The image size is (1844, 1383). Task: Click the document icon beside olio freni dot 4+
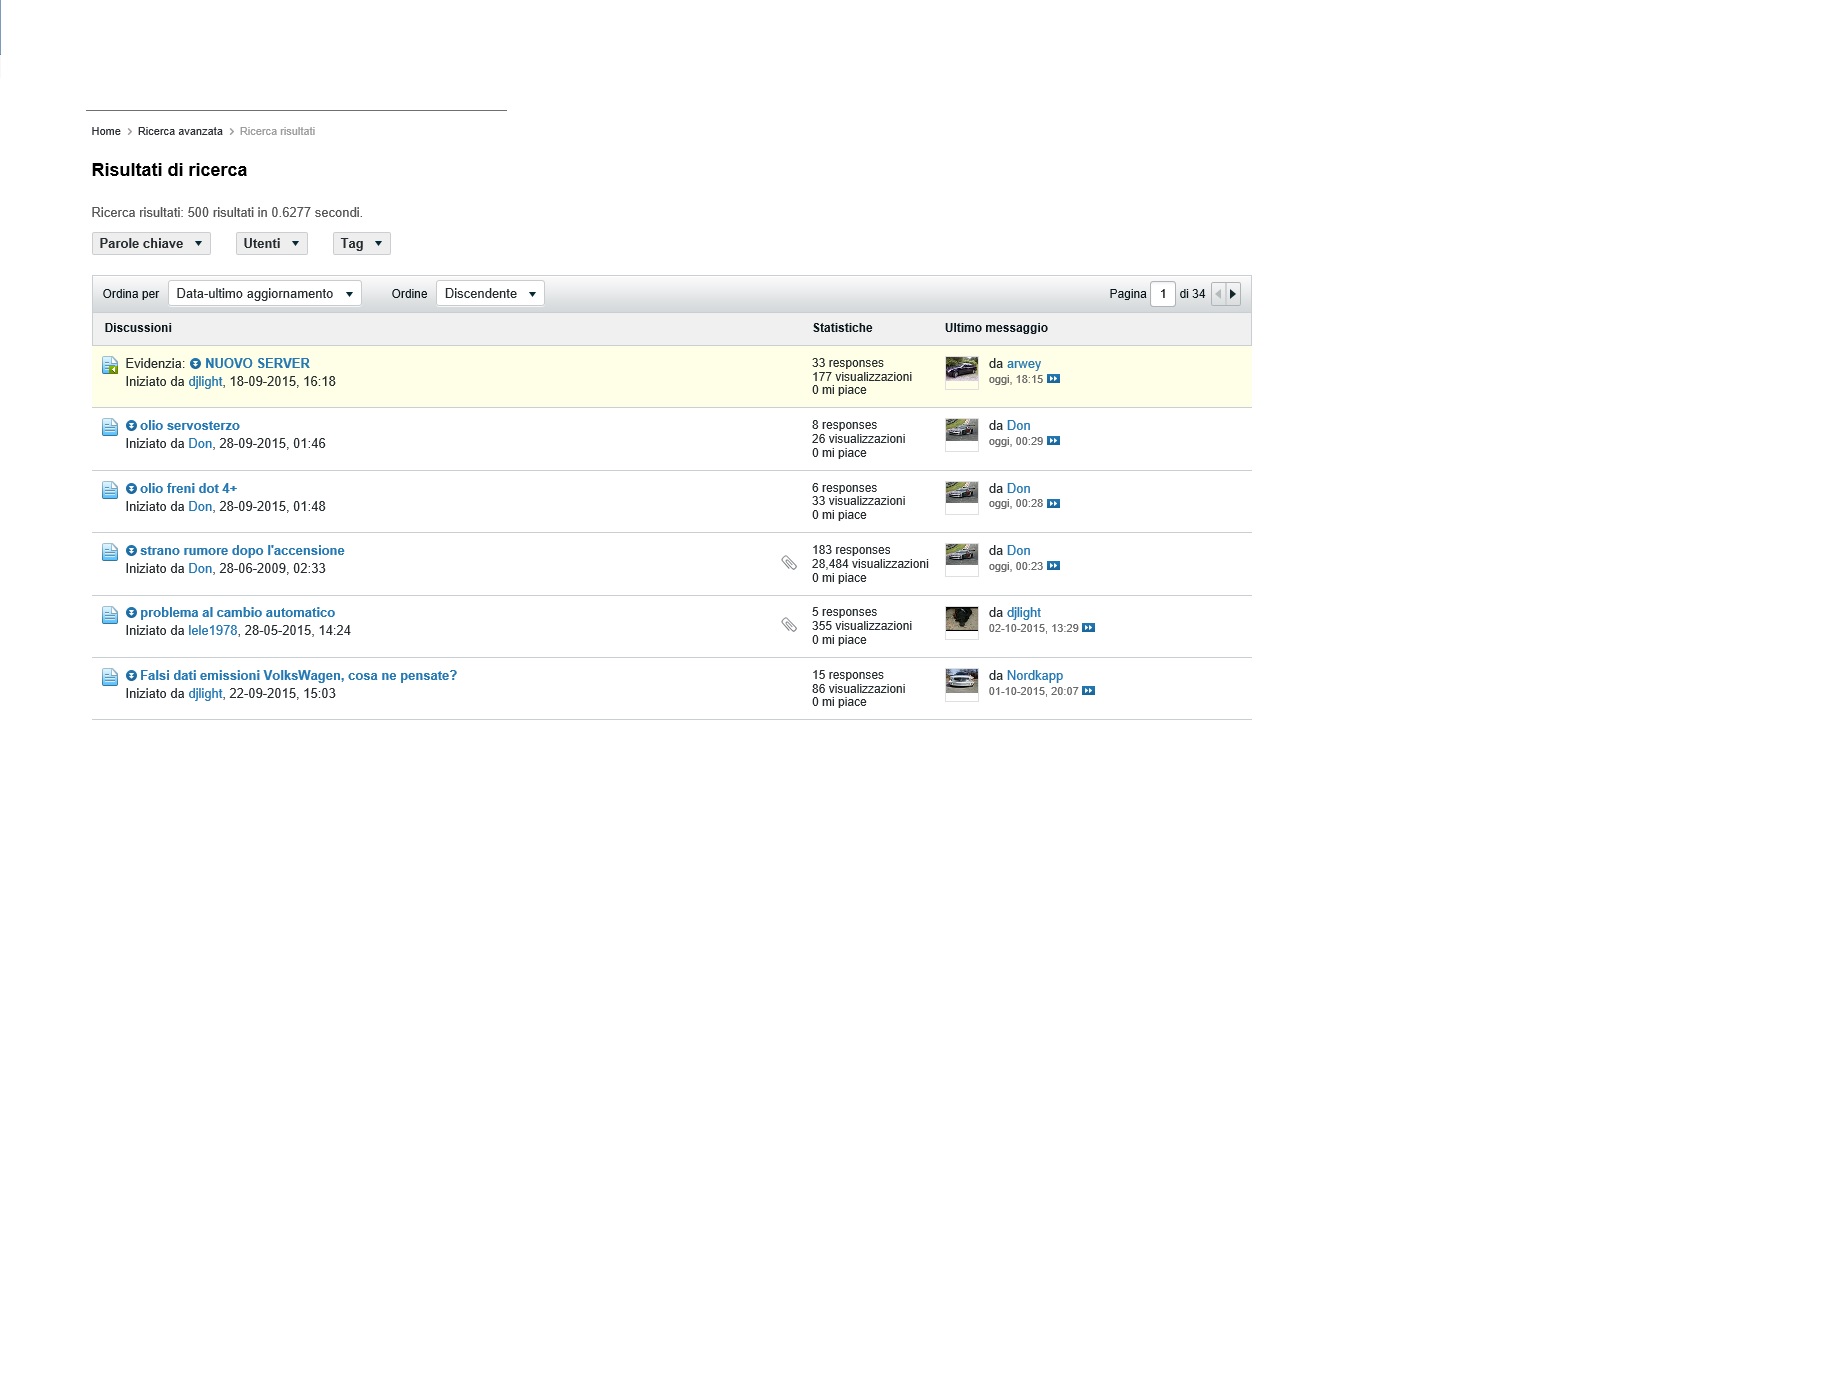[x=110, y=490]
